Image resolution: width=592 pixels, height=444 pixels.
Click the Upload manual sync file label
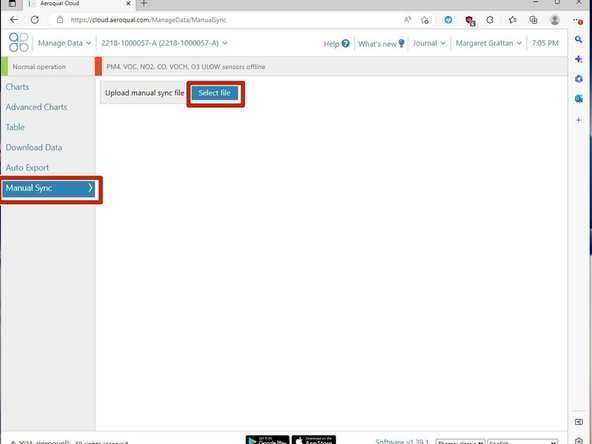[x=145, y=93]
